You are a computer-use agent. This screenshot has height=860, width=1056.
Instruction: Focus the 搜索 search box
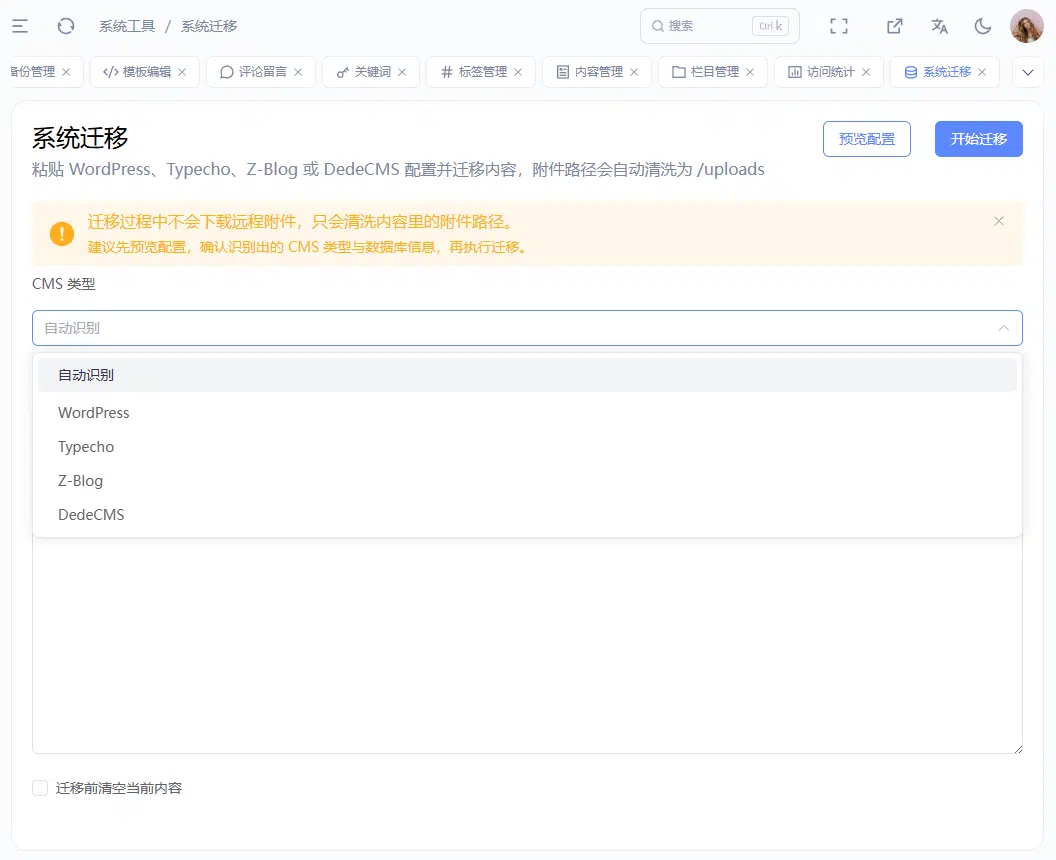pos(719,26)
